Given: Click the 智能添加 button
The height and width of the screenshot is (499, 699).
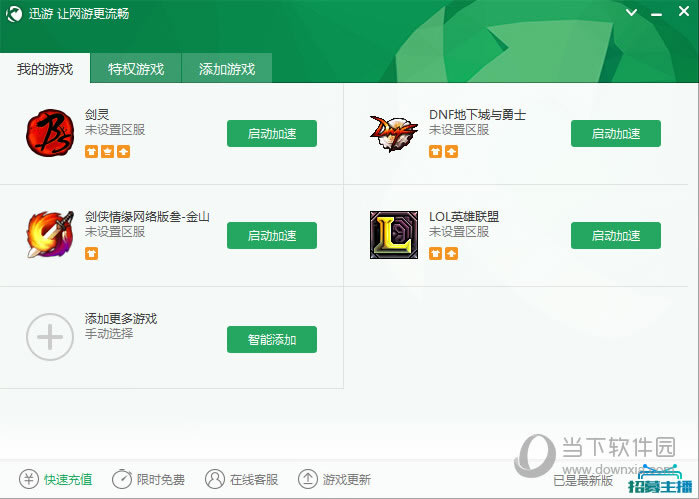Looking at the screenshot, I should coord(272,339).
